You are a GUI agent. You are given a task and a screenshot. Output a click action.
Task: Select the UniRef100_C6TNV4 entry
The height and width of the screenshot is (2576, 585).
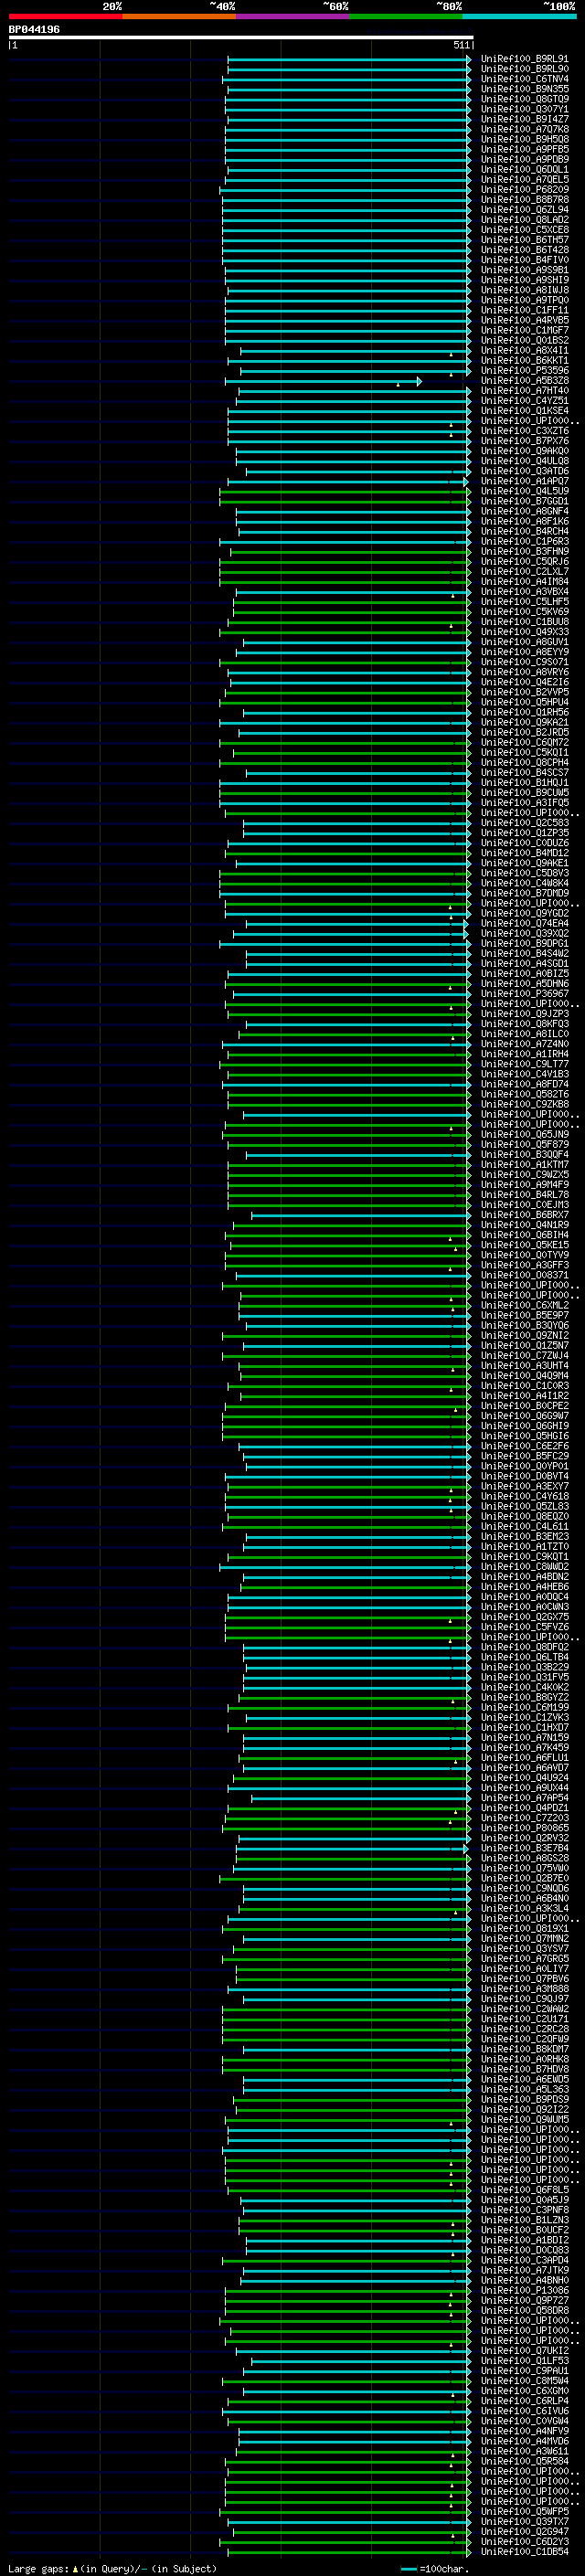[x=524, y=79]
